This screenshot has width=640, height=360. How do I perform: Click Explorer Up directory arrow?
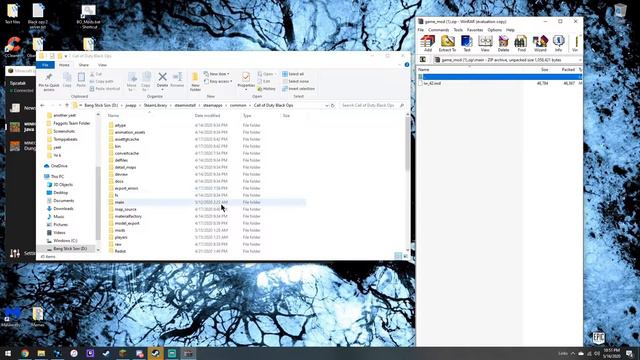[x=67, y=105]
